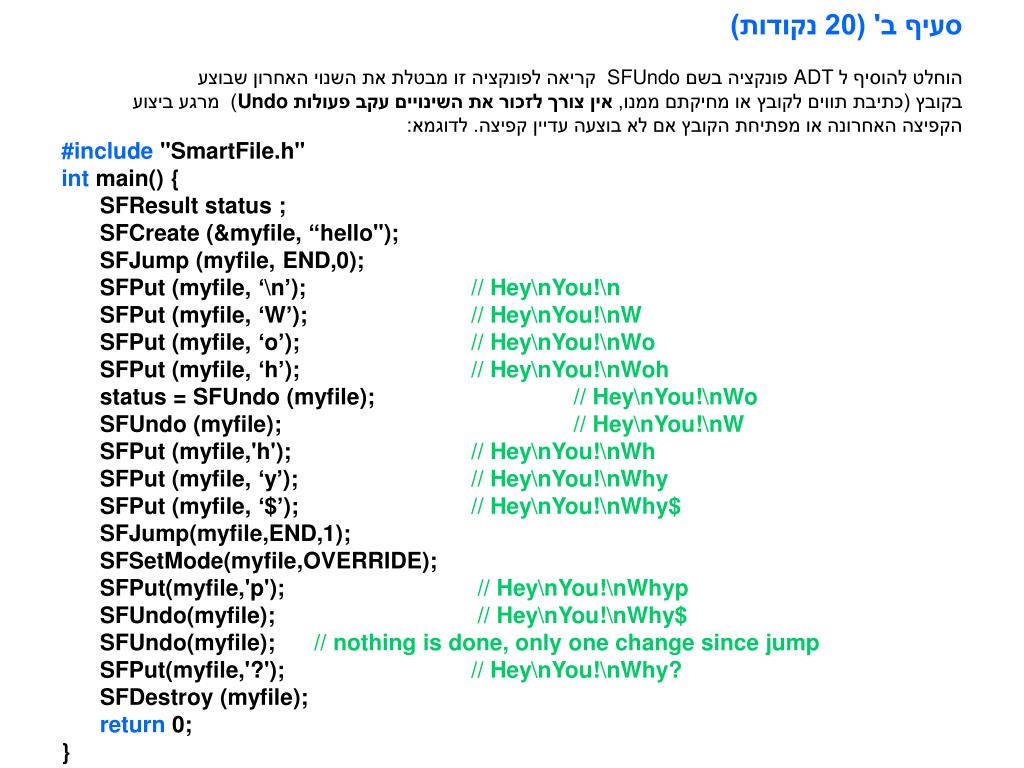Image resolution: width=1024 pixels, height=768 pixels.
Task: Click the SFPut (myfile, 'W') statement
Action: pos(203,315)
